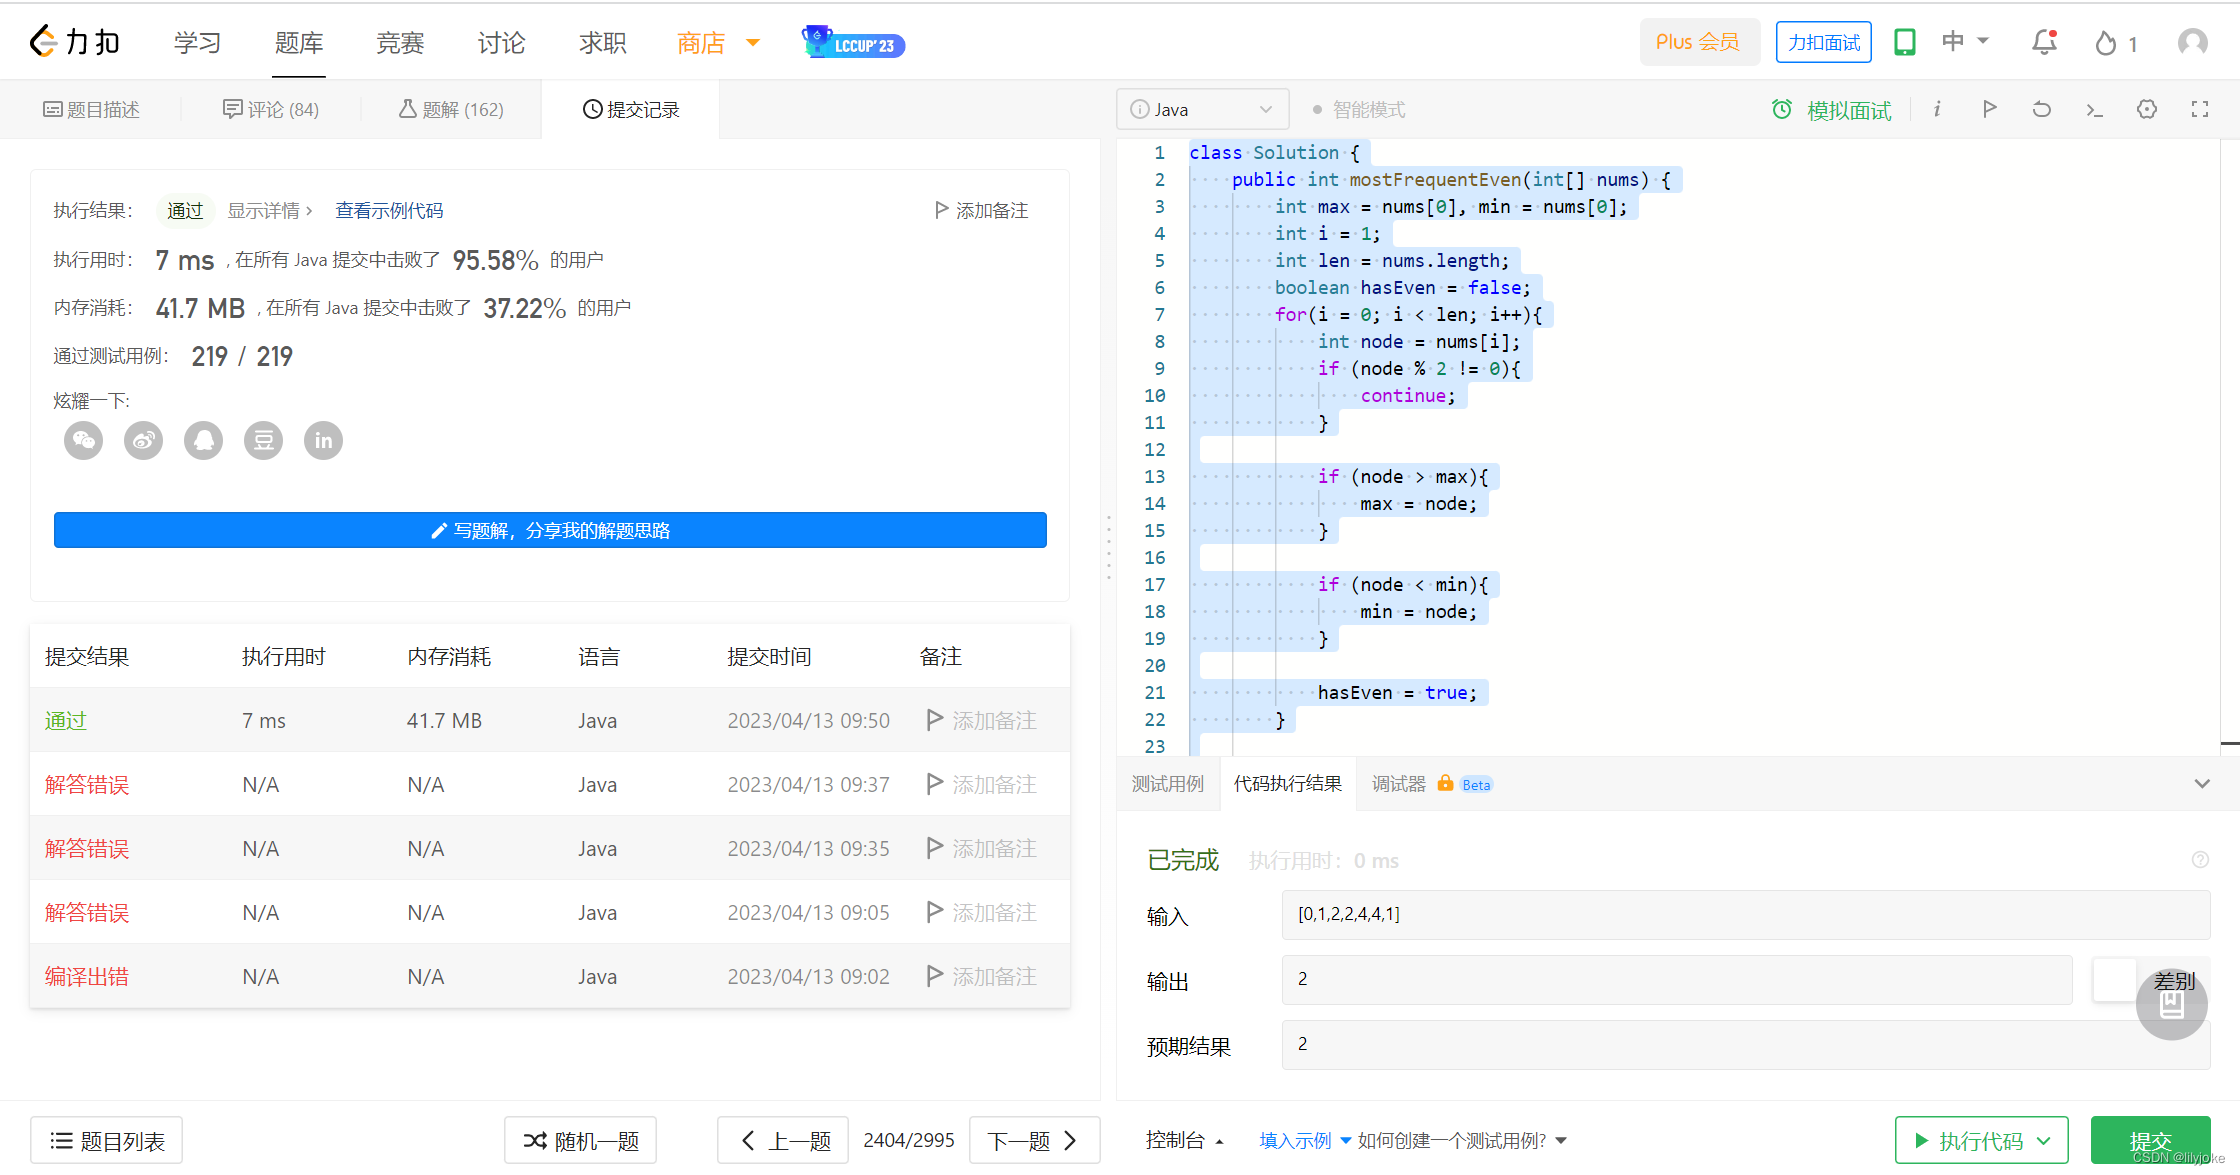Open the fullscreen editor icon
This screenshot has width=2240, height=1175.
coord(2200,109)
